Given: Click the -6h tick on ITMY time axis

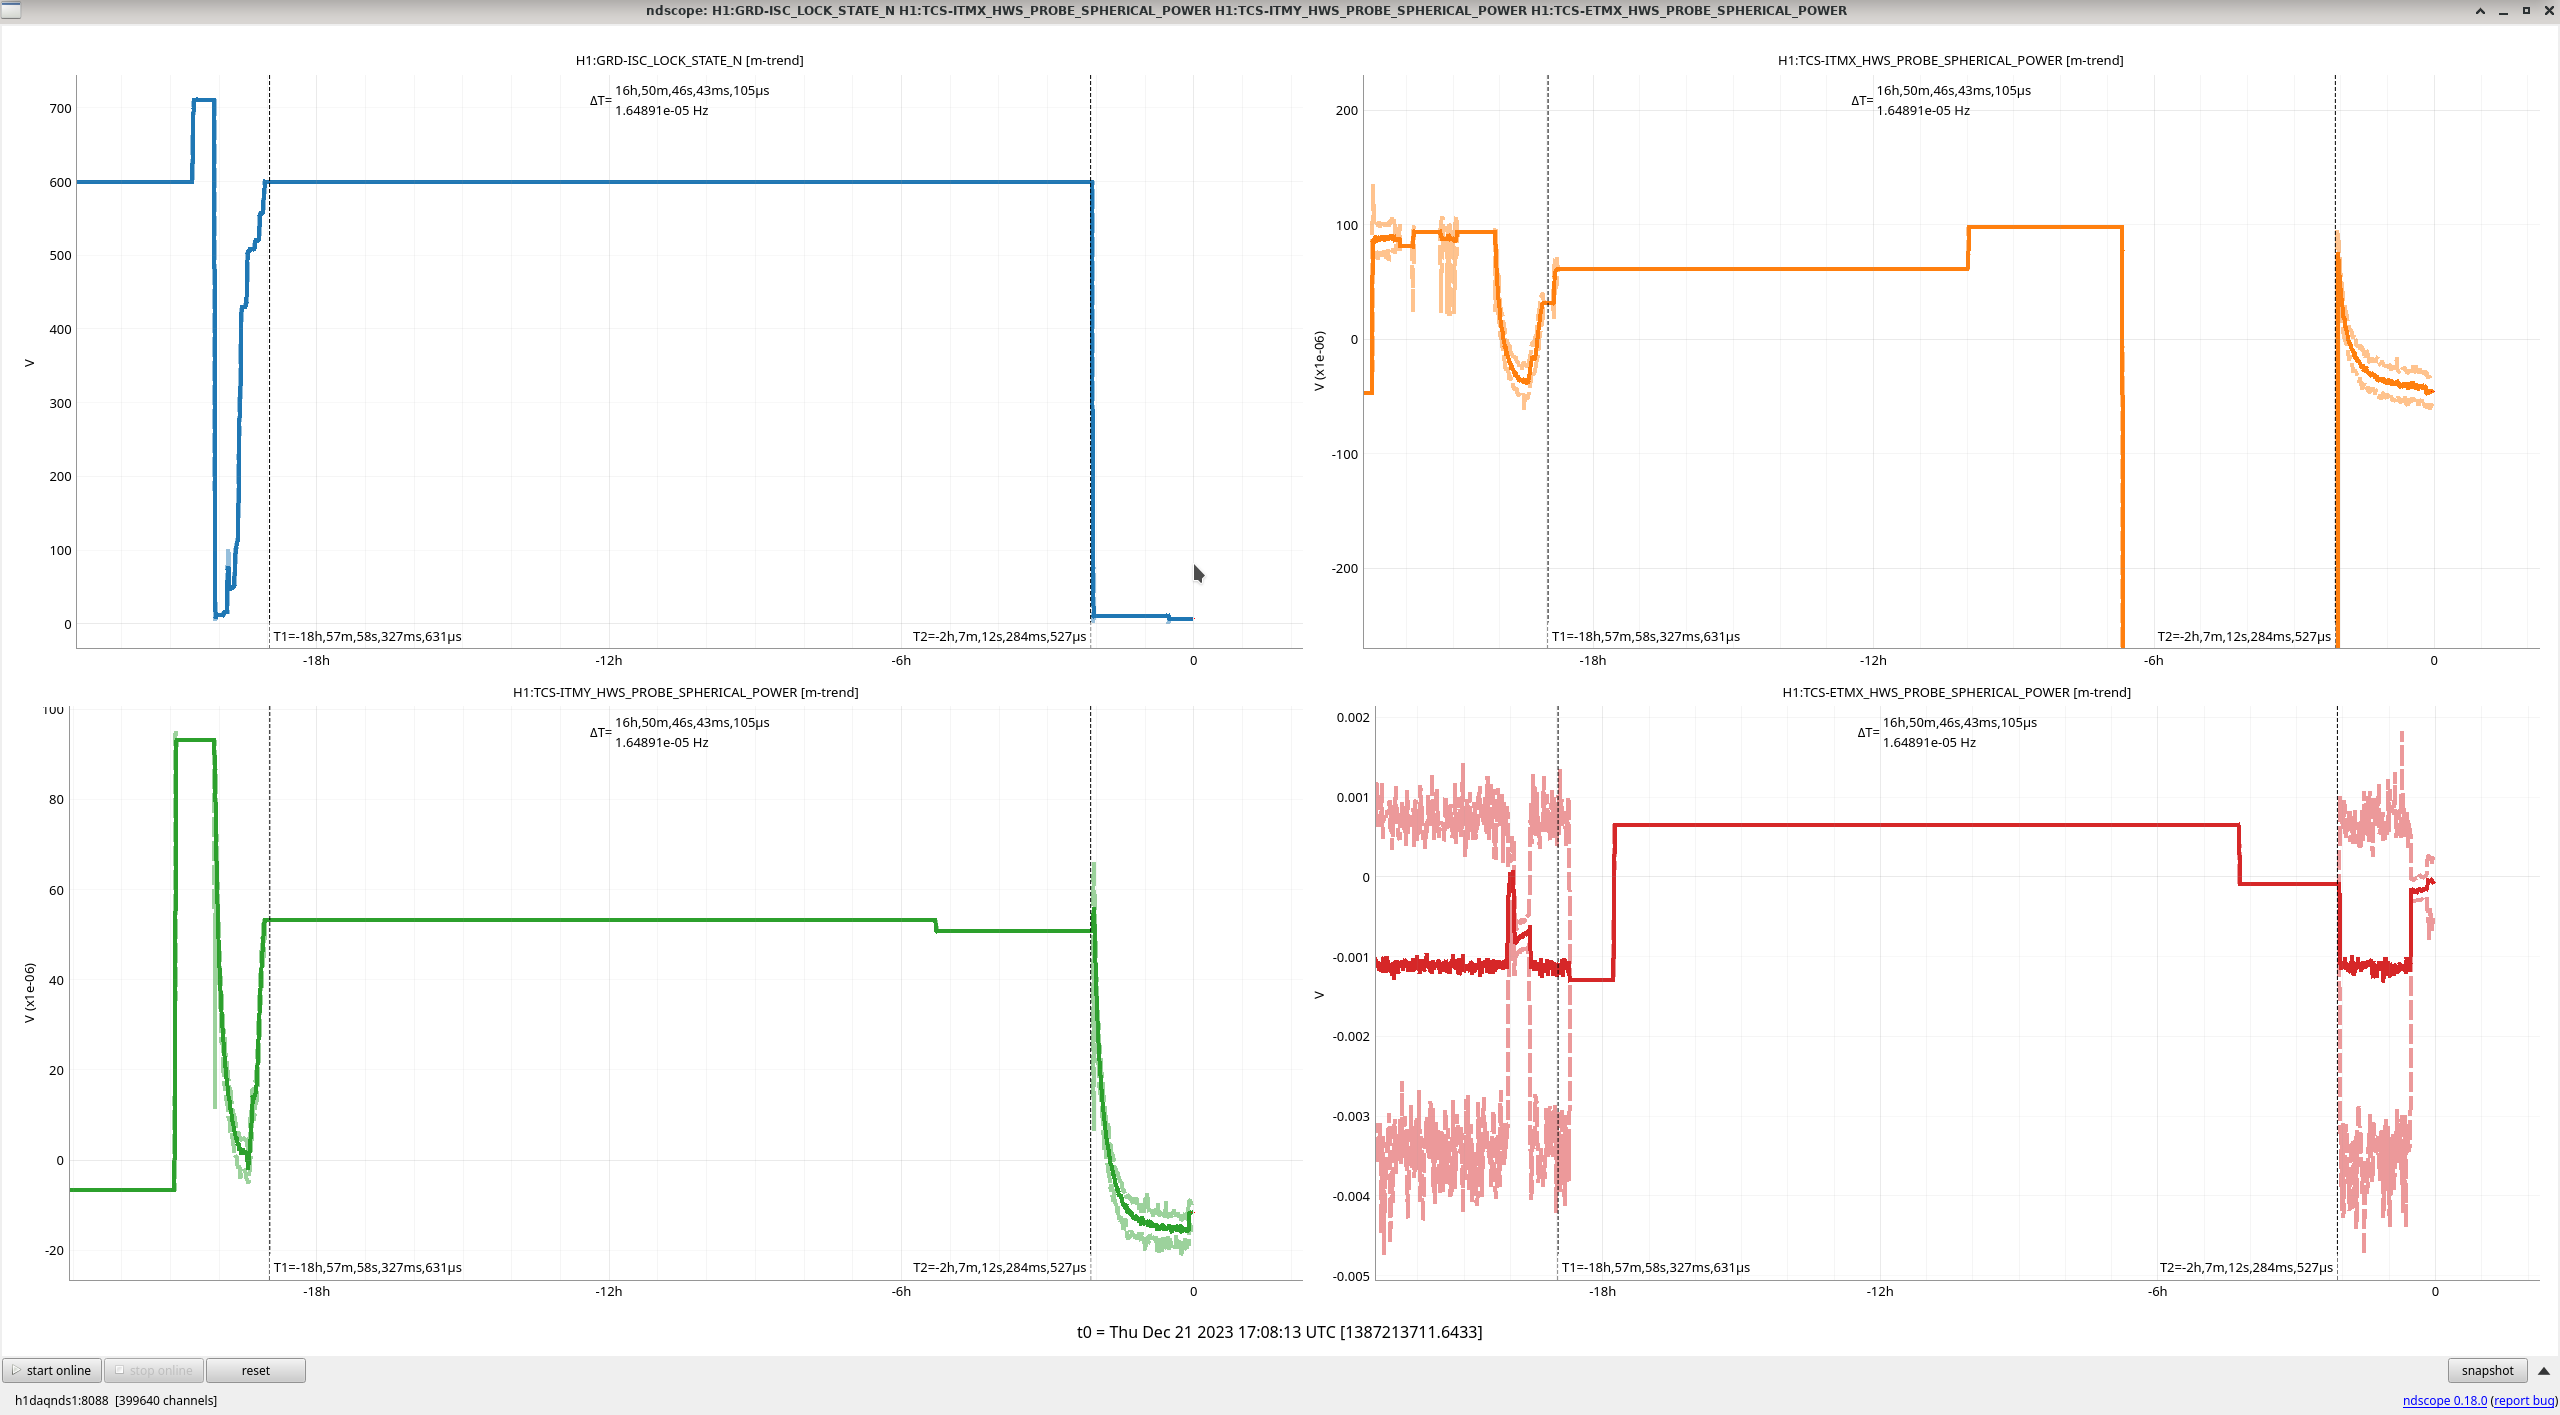Looking at the screenshot, I should click(901, 1291).
